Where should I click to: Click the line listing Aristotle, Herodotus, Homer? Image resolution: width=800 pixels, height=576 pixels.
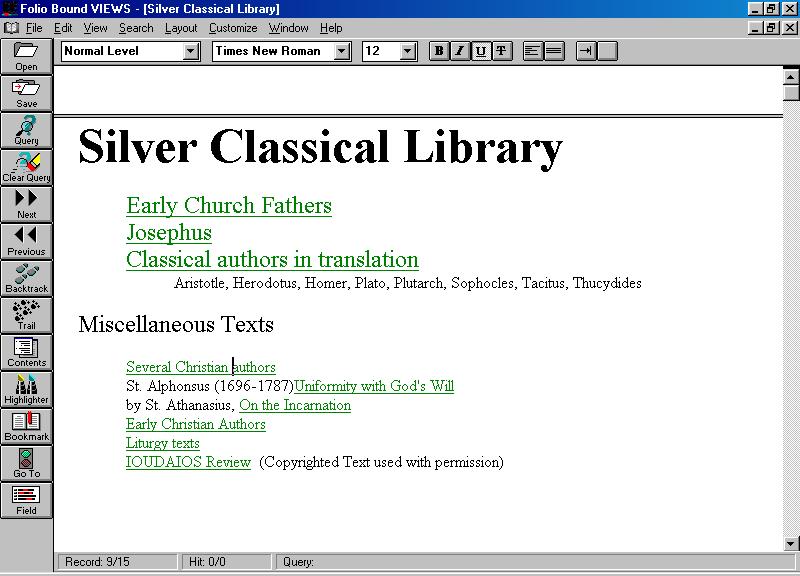coord(408,283)
